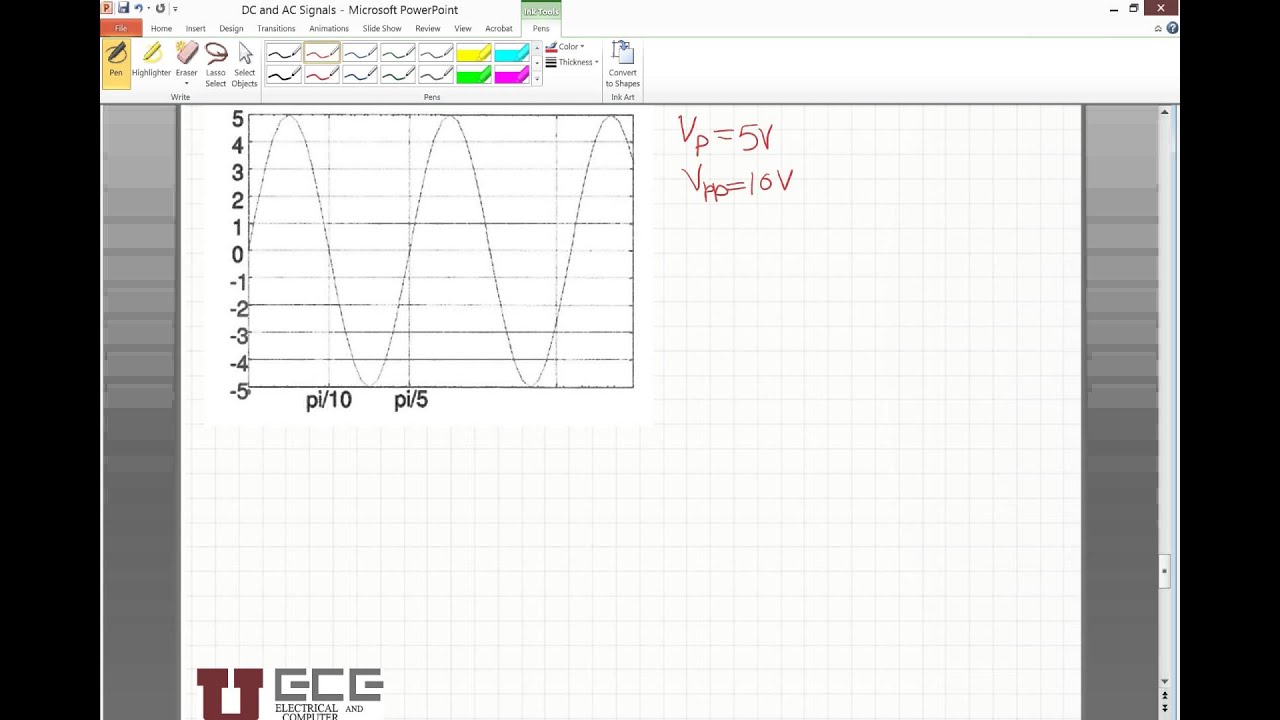This screenshot has height=720, width=1280.
Task: Collapse the ribbon with caret icon
Action: [x=1158, y=28]
